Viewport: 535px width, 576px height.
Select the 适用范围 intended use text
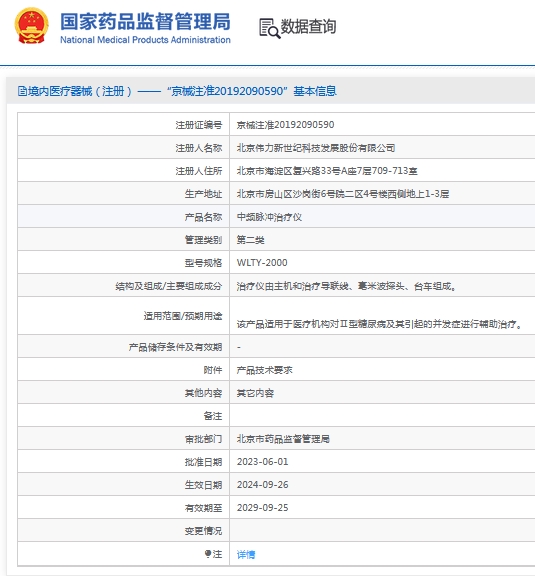tap(379, 324)
